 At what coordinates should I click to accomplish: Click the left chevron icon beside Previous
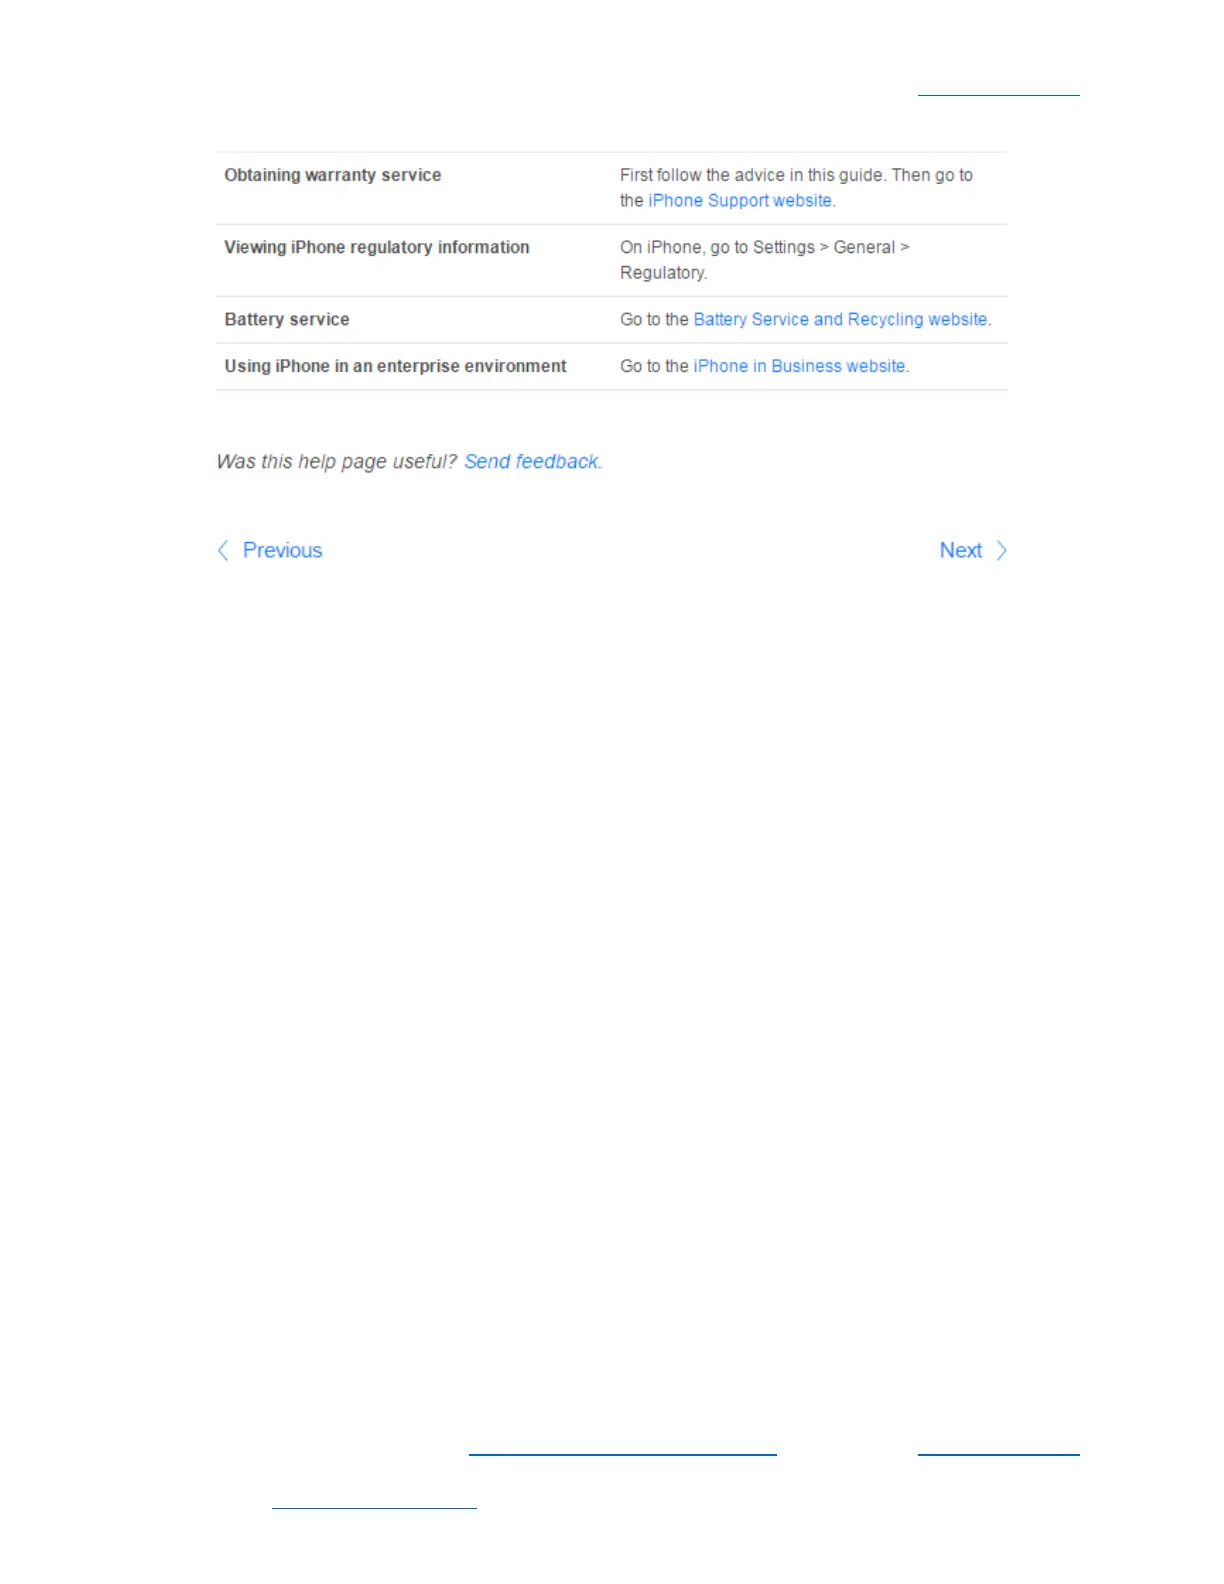click(x=223, y=551)
